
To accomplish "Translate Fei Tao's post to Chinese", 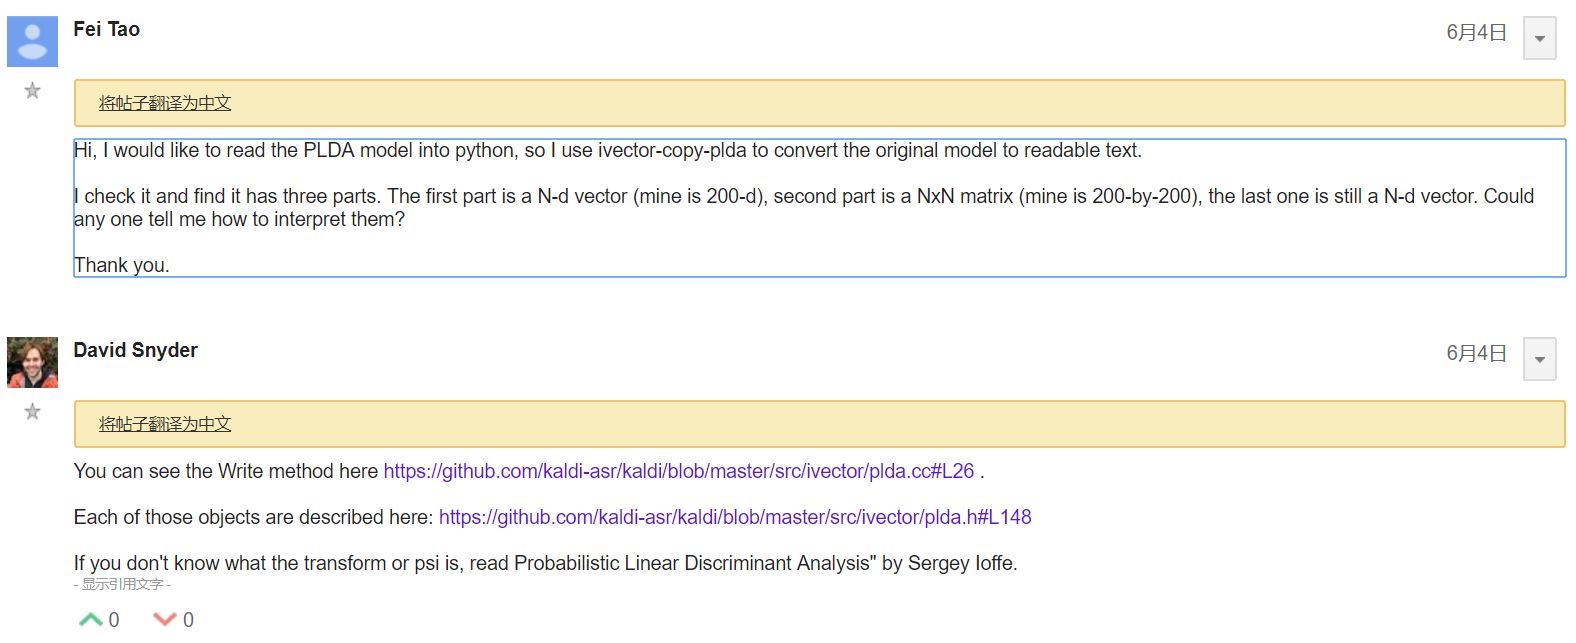I will click(x=165, y=103).
